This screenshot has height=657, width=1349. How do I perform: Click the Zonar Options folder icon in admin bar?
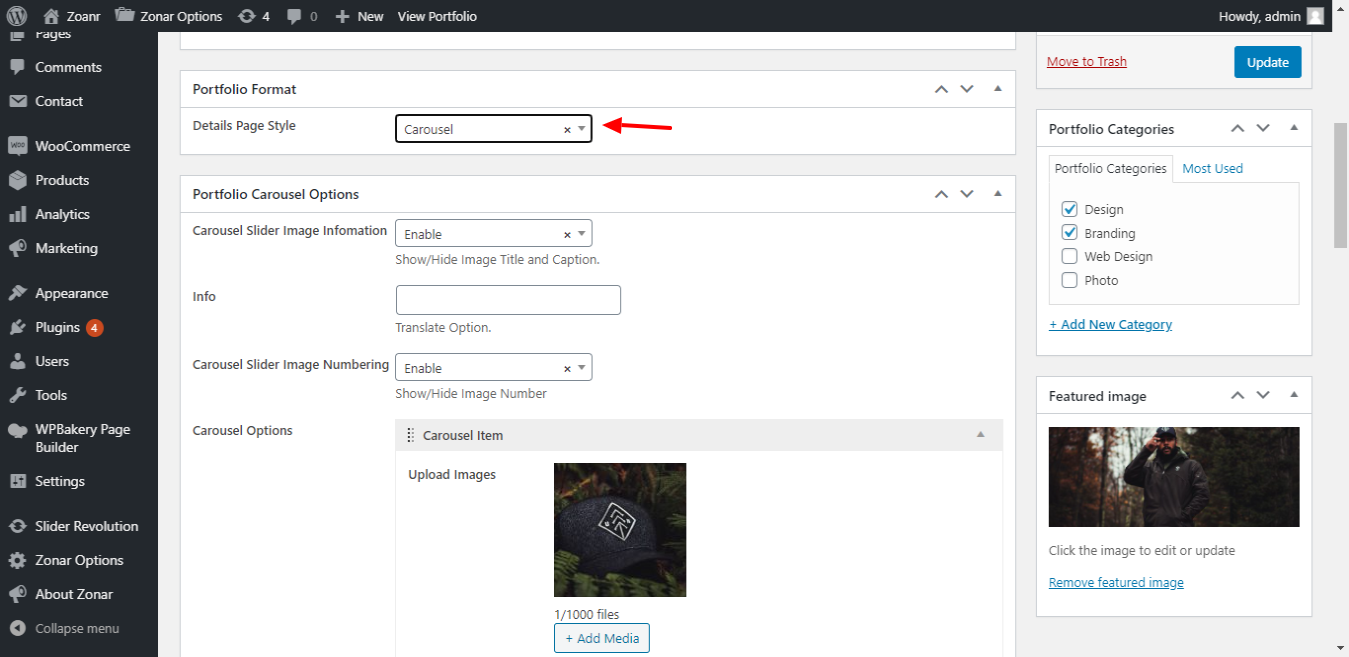tap(125, 16)
